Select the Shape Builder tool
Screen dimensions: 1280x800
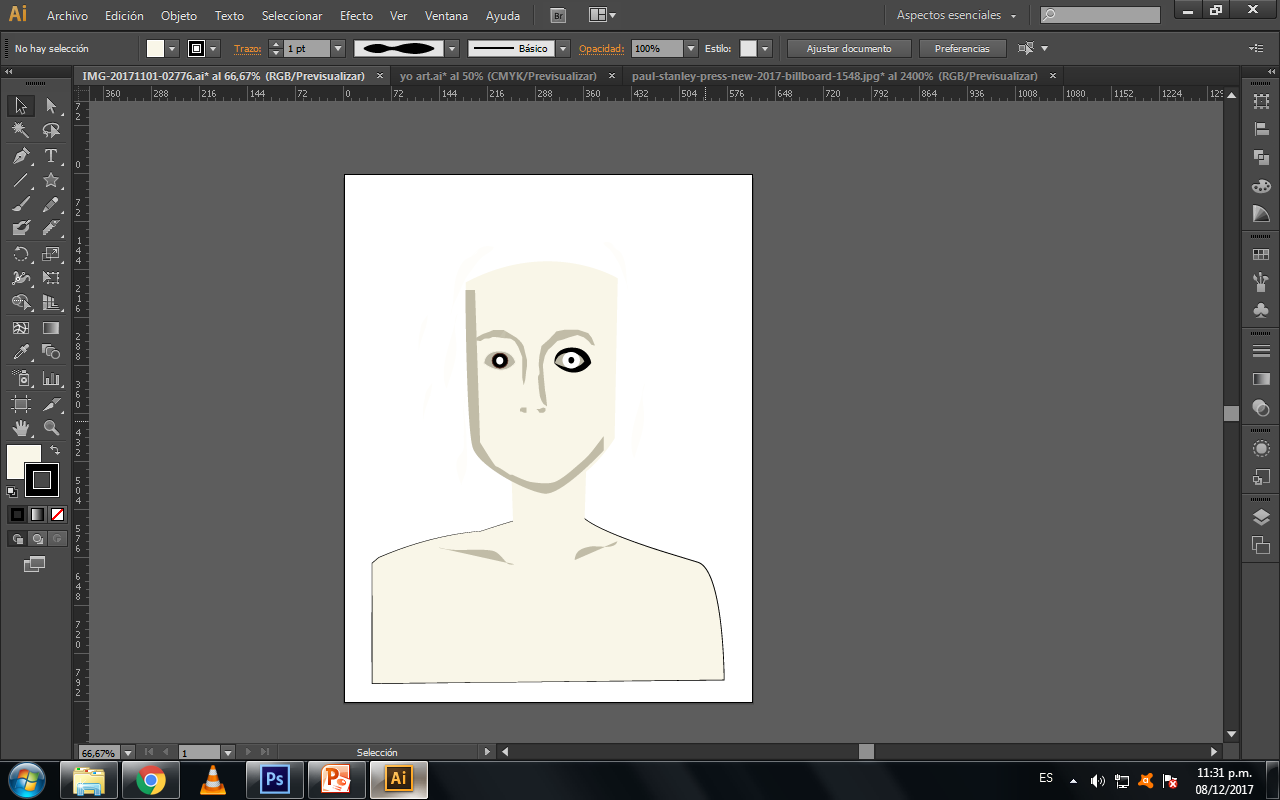[x=20, y=302]
